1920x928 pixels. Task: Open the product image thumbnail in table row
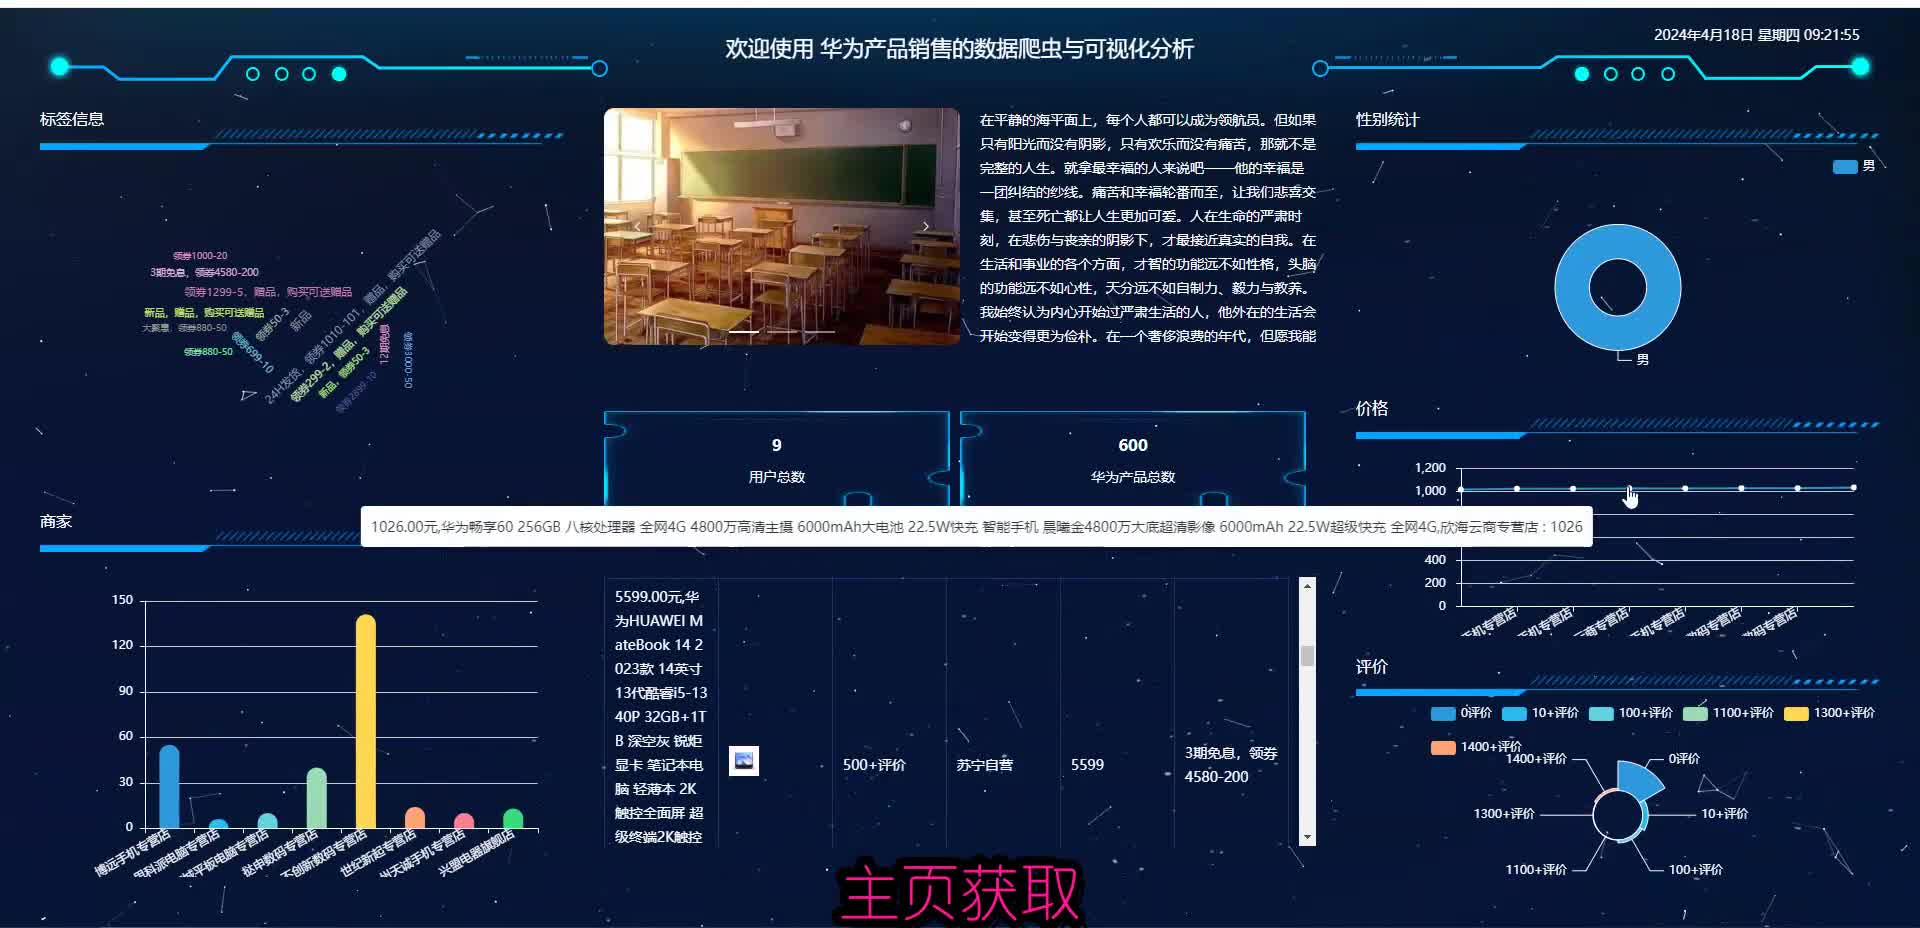(x=744, y=762)
